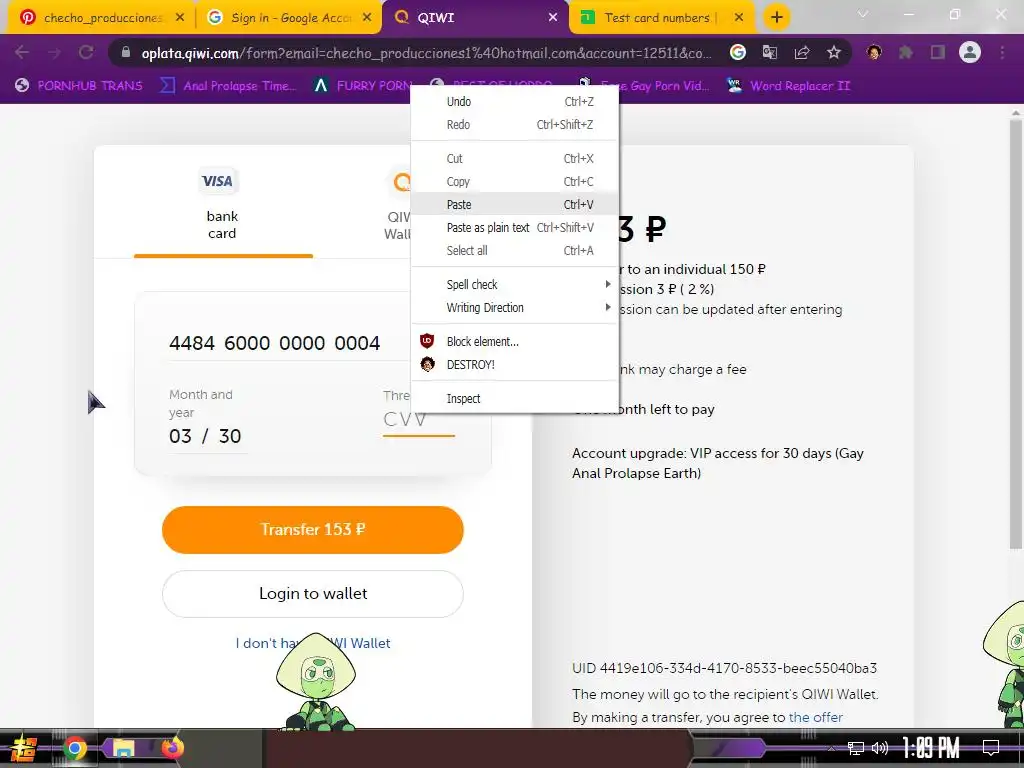Choose Paste in context menu

click(515, 204)
